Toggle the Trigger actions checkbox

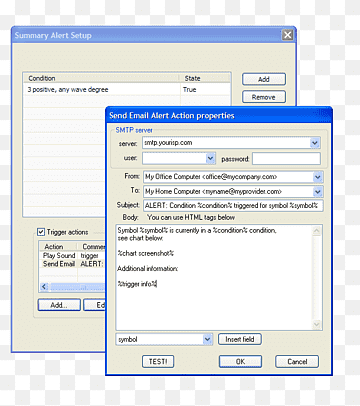pyautogui.click(x=41, y=232)
